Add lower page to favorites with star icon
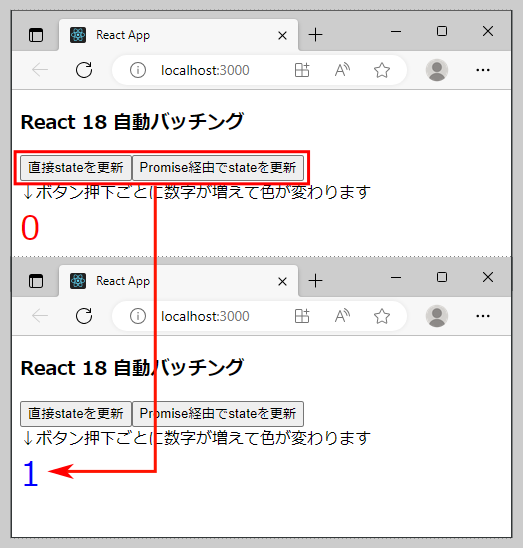The image size is (523, 548). click(382, 316)
